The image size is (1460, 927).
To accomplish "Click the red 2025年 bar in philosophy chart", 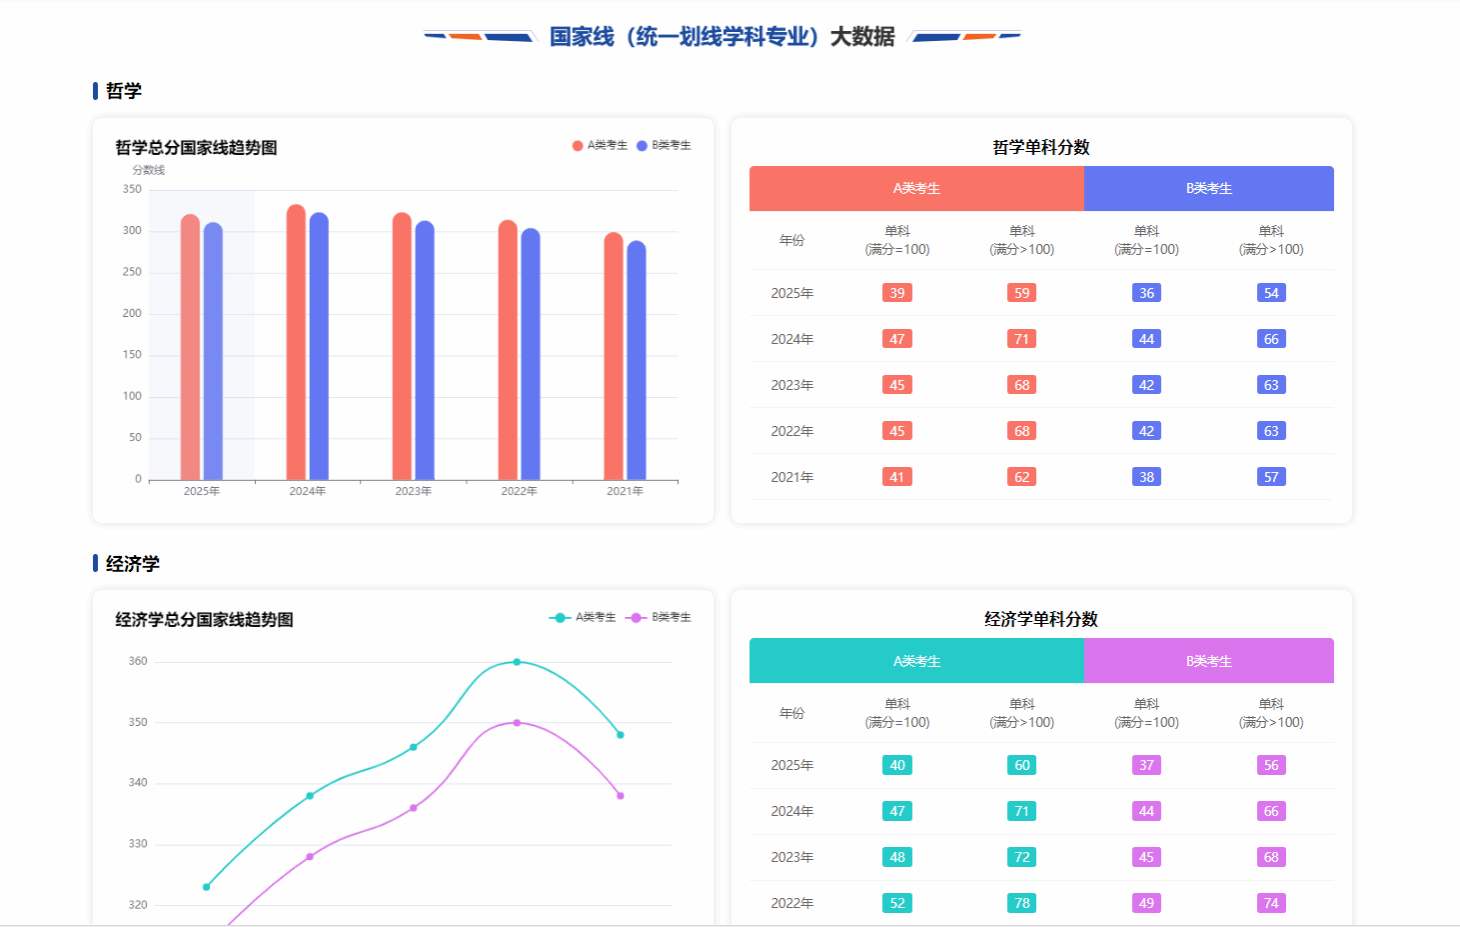I will click(x=190, y=350).
